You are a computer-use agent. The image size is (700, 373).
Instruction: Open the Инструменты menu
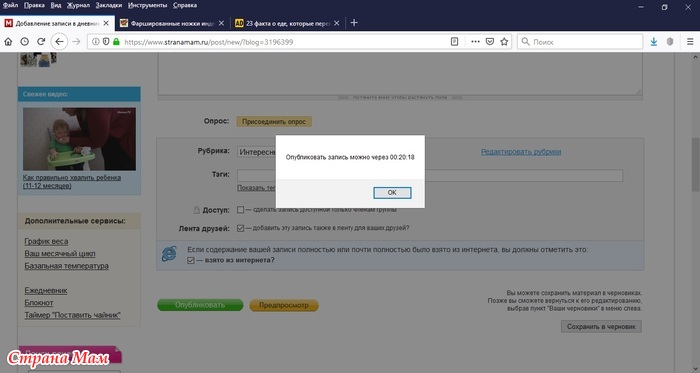click(x=147, y=5)
